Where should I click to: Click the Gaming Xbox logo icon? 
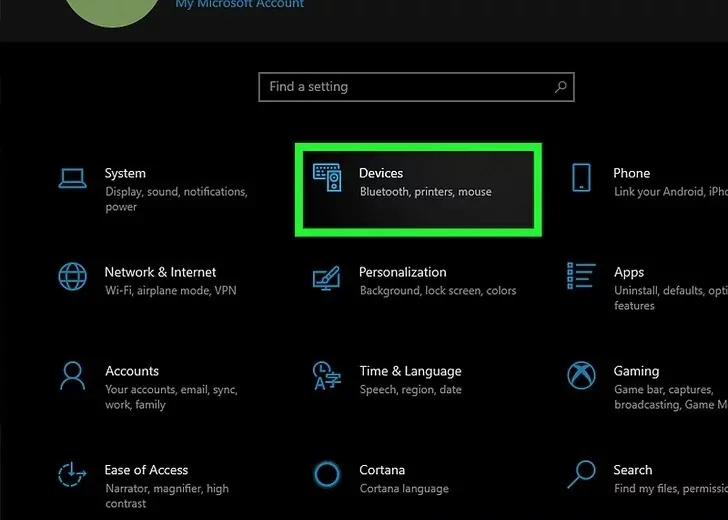pyautogui.click(x=581, y=376)
